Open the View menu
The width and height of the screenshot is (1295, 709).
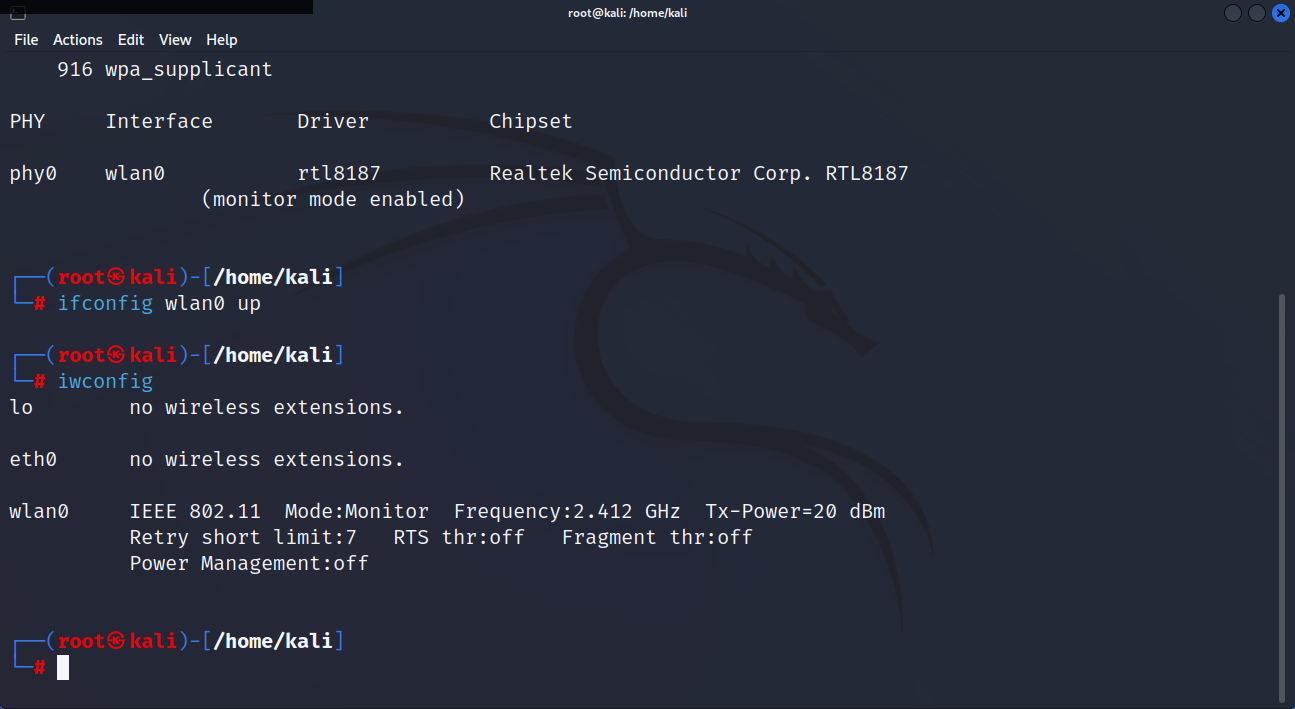point(175,40)
